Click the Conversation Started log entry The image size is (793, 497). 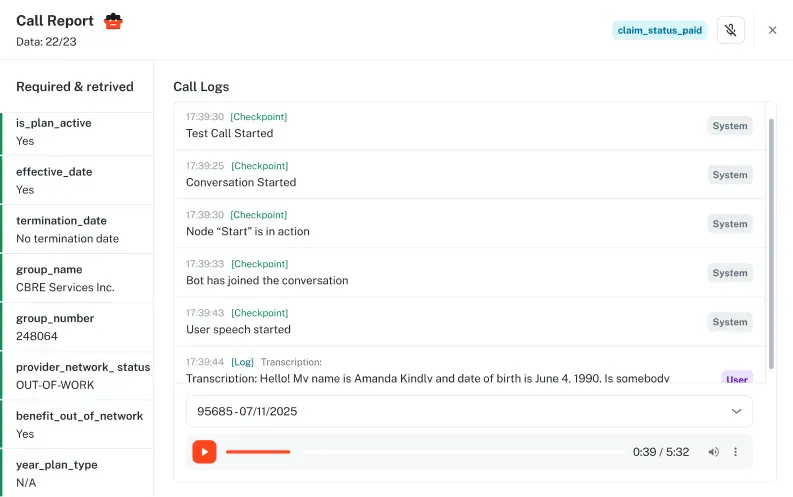[x=469, y=174]
